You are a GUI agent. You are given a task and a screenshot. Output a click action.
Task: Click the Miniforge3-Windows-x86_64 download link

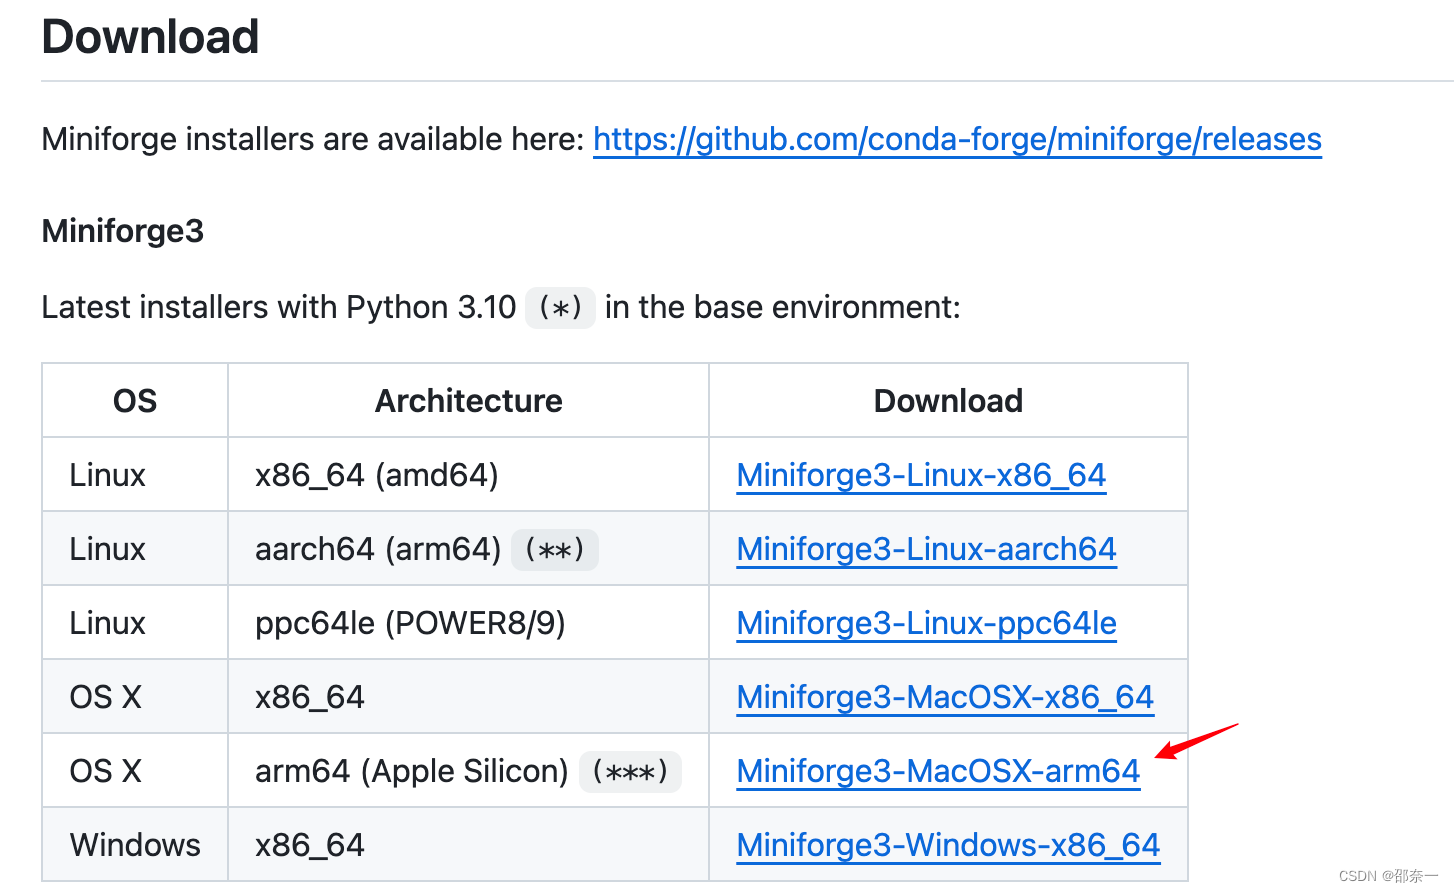point(948,845)
